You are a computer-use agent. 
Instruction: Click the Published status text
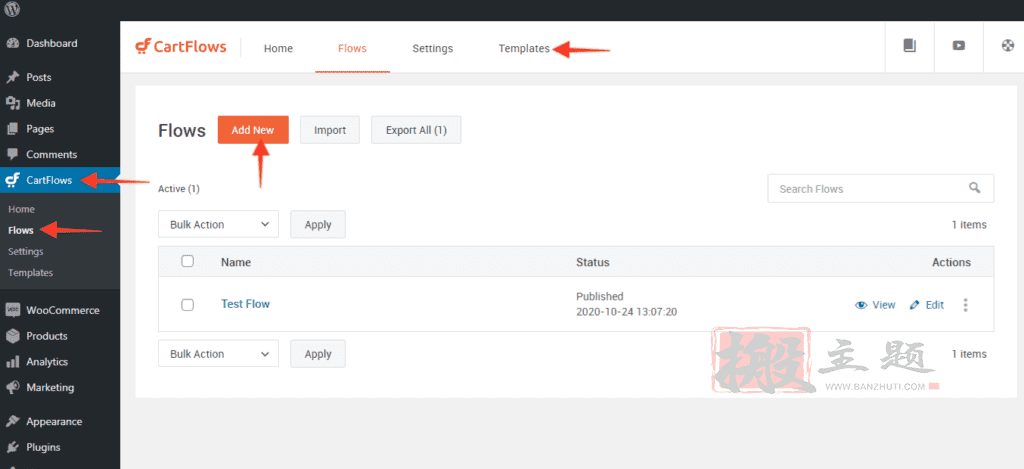tap(600, 297)
